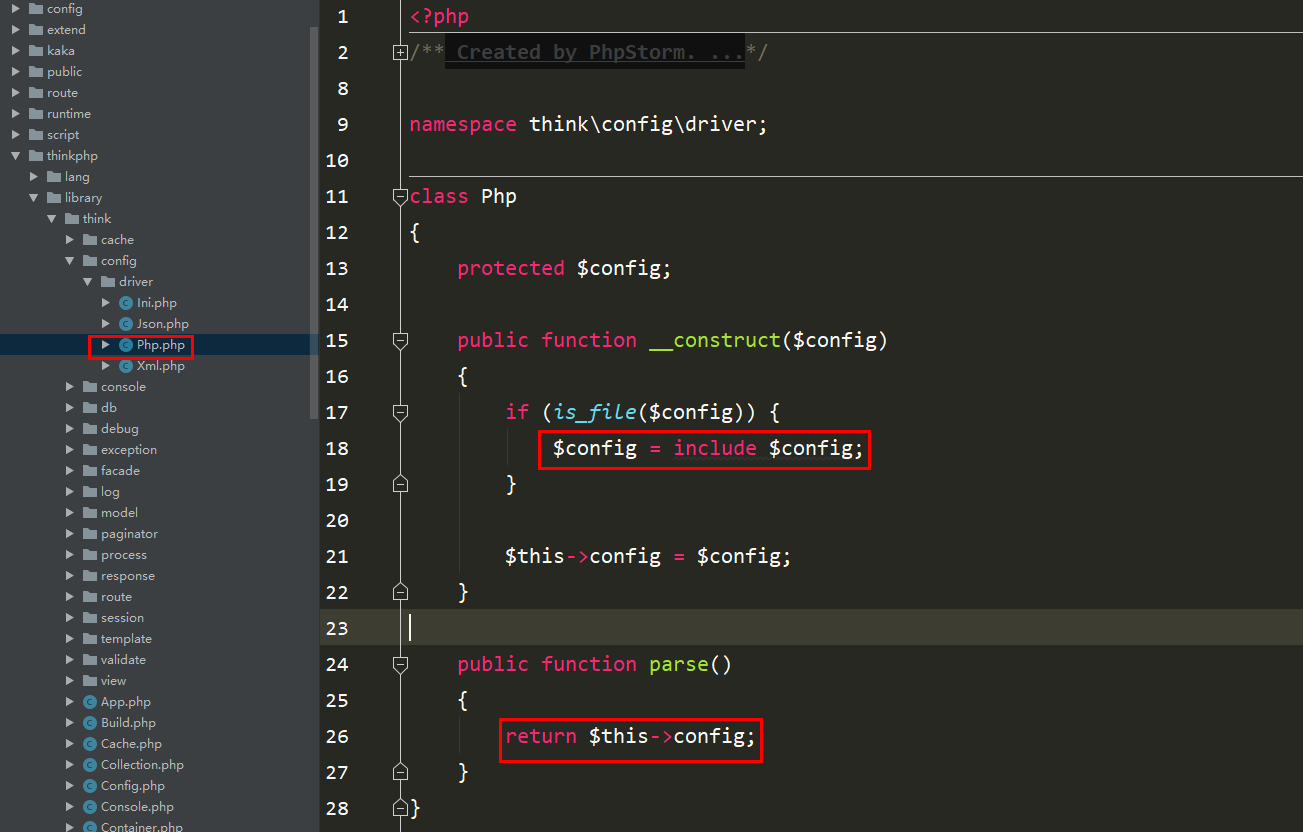Click the Cache.php class file icon
1303x832 pixels.
point(90,744)
